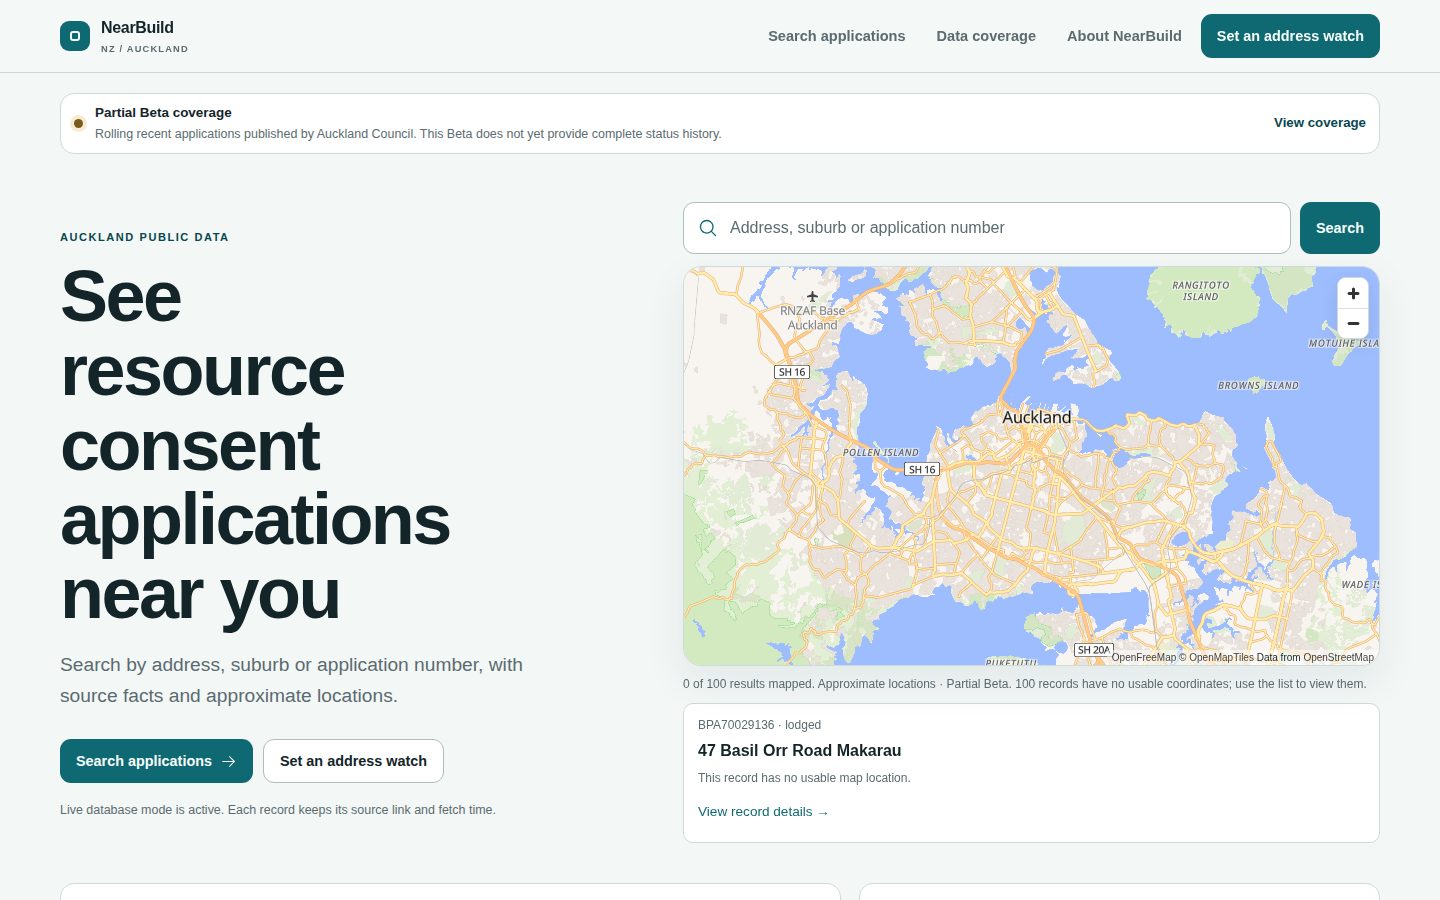The height and width of the screenshot is (900, 1440).
Task: Click the Rangitoto Island map label
Action: tap(1201, 291)
